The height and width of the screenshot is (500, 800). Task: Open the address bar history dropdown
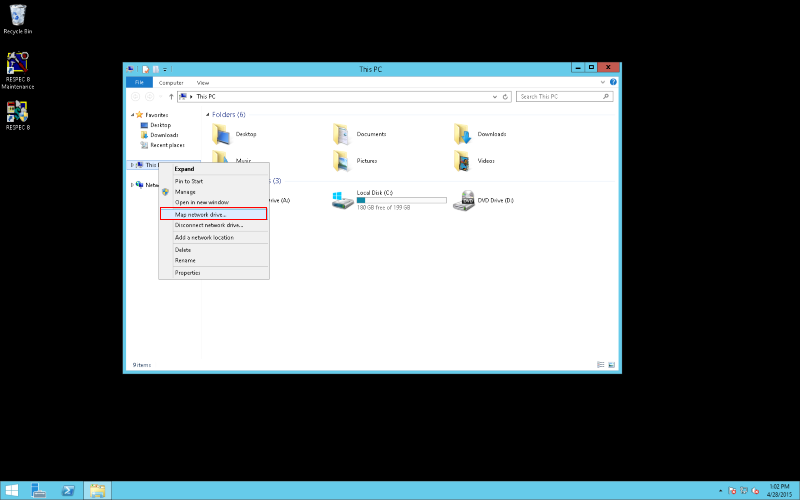click(x=494, y=97)
